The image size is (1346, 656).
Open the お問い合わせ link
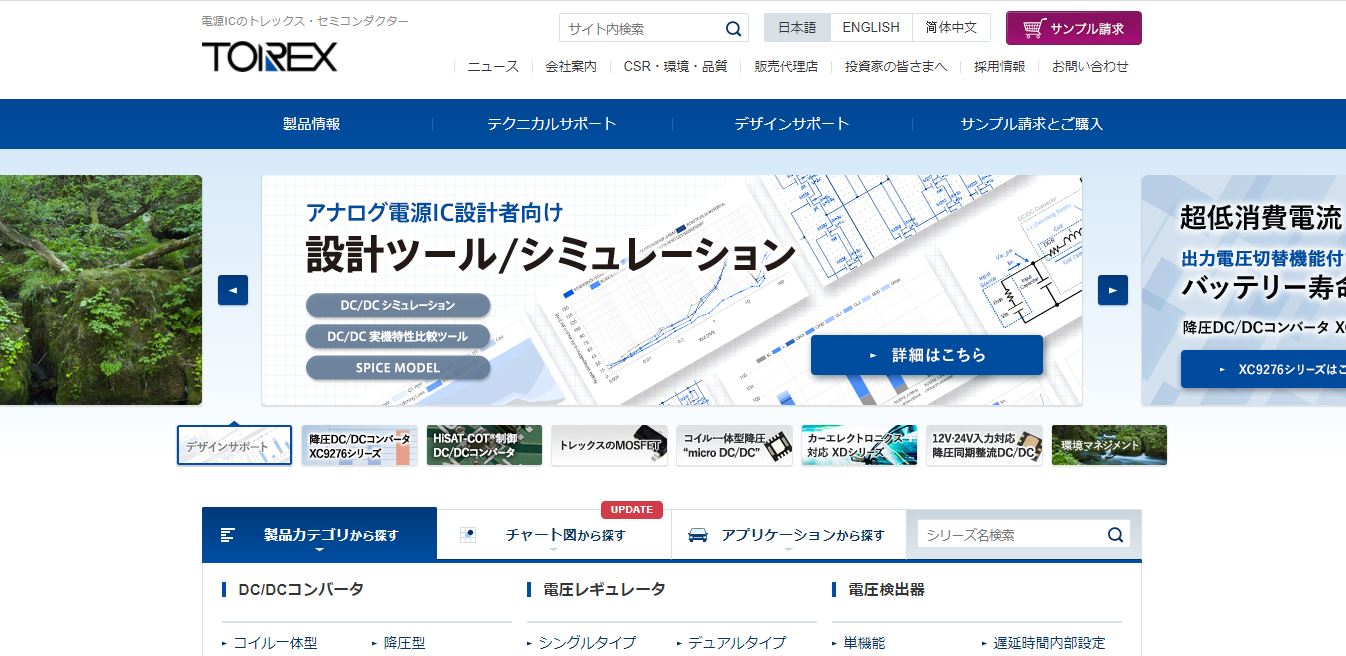point(1090,66)
